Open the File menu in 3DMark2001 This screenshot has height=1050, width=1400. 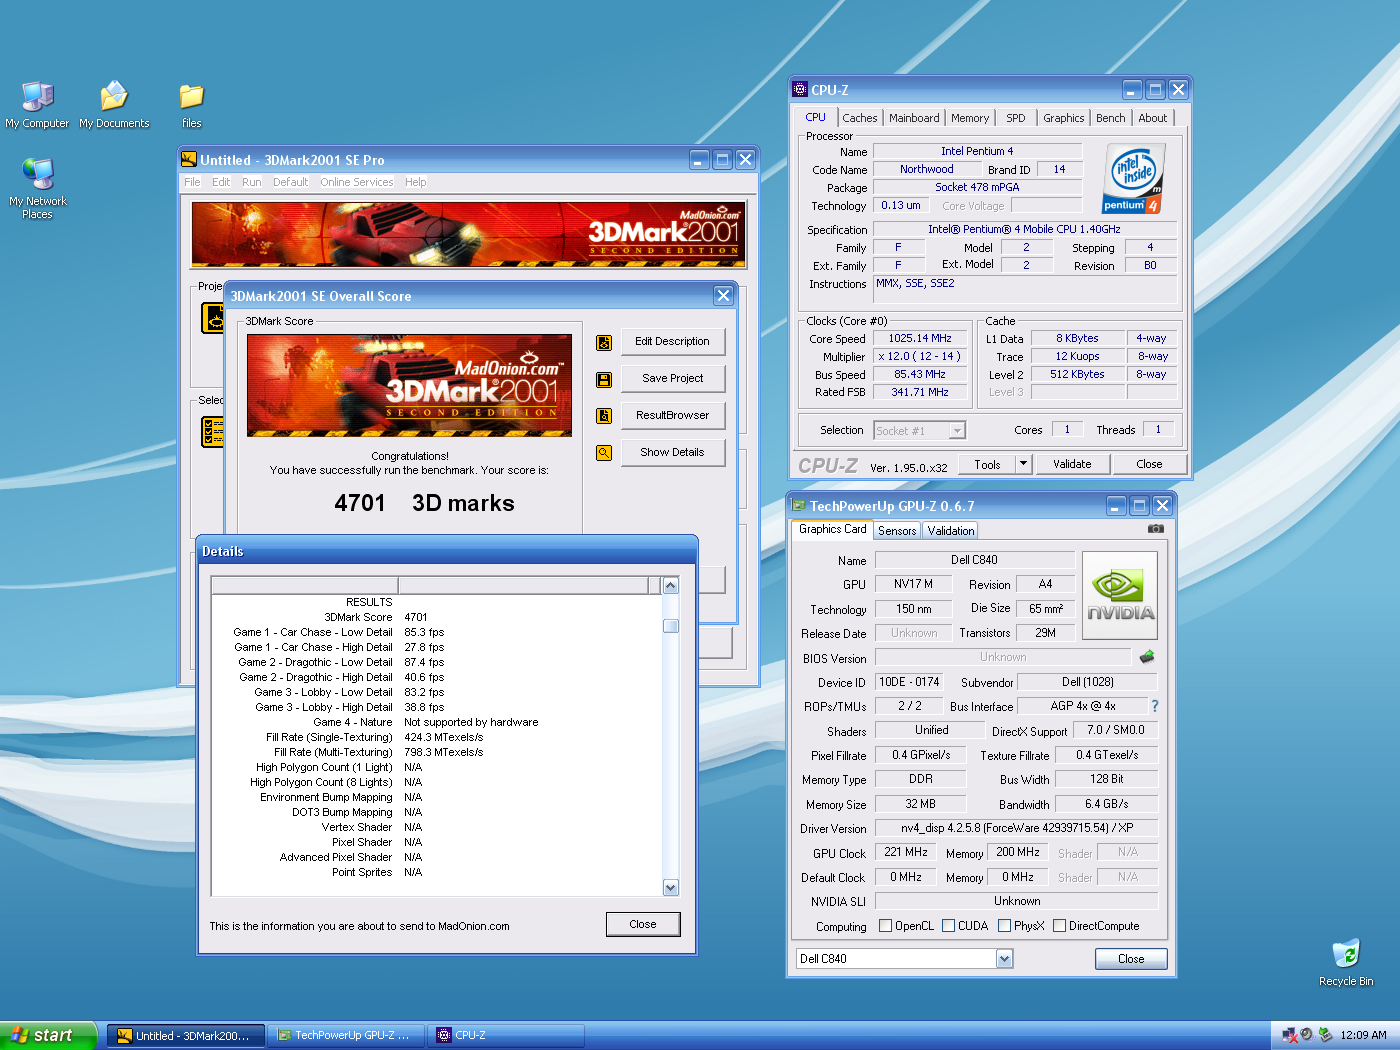192,182
